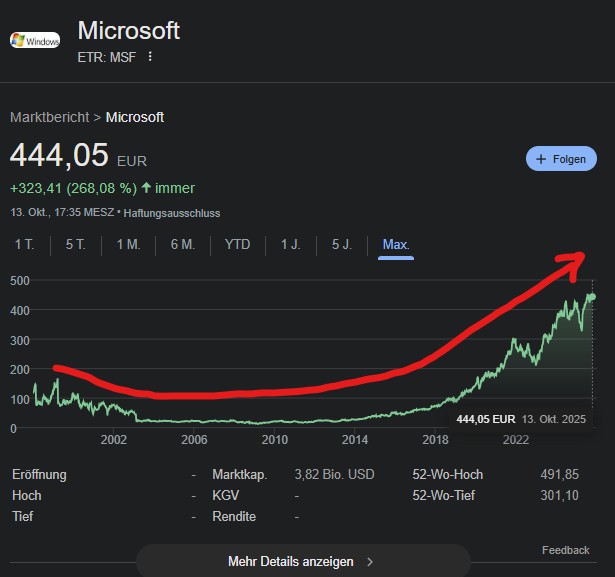Open the Haftungsausschluss disclaimer link
This screenshot has width=615, height=577.
[x=172, y=213]
